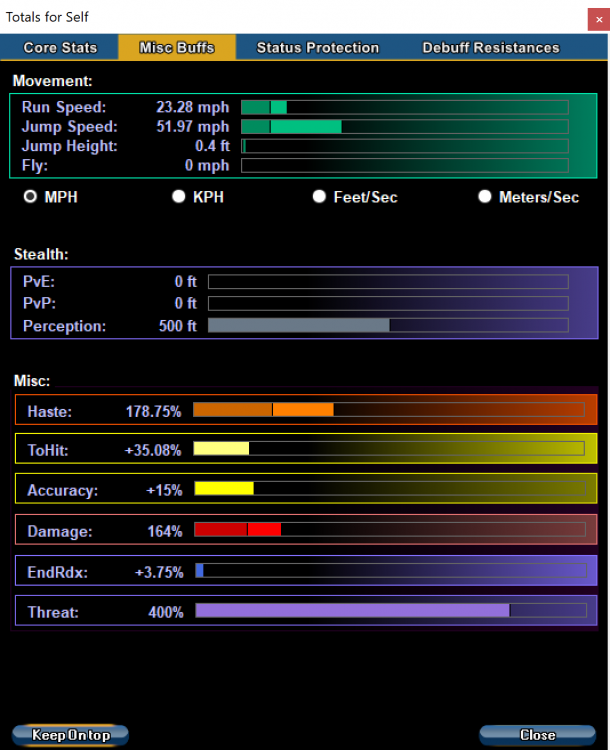
Task: Click the blue EndRdx bar
Action: [x=388, y=570]
